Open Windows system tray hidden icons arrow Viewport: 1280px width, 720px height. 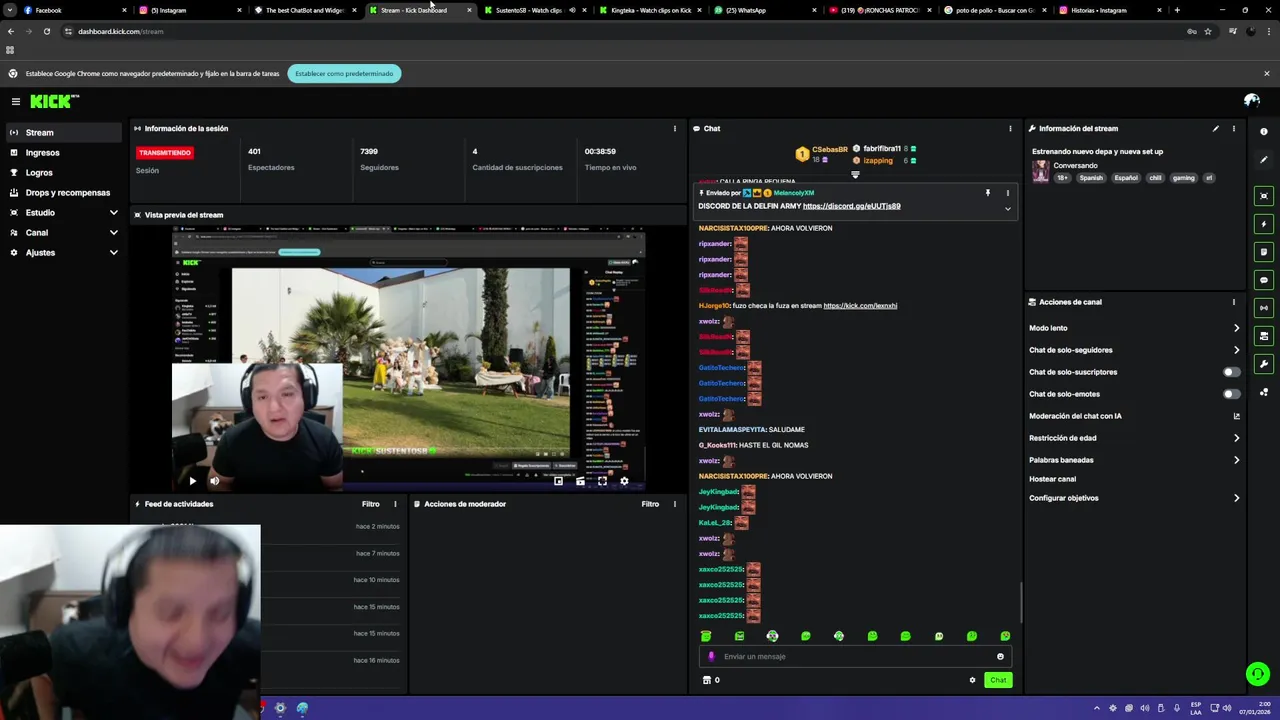click(x=1096, y=708)
